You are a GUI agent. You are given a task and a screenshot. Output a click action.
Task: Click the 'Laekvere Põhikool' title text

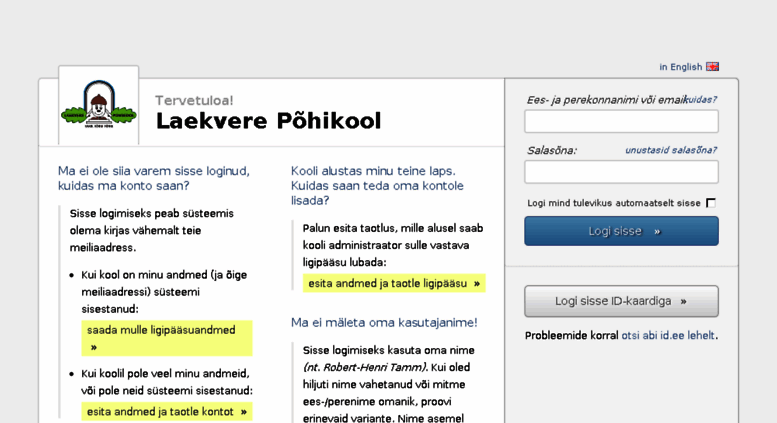pos(269,121)
